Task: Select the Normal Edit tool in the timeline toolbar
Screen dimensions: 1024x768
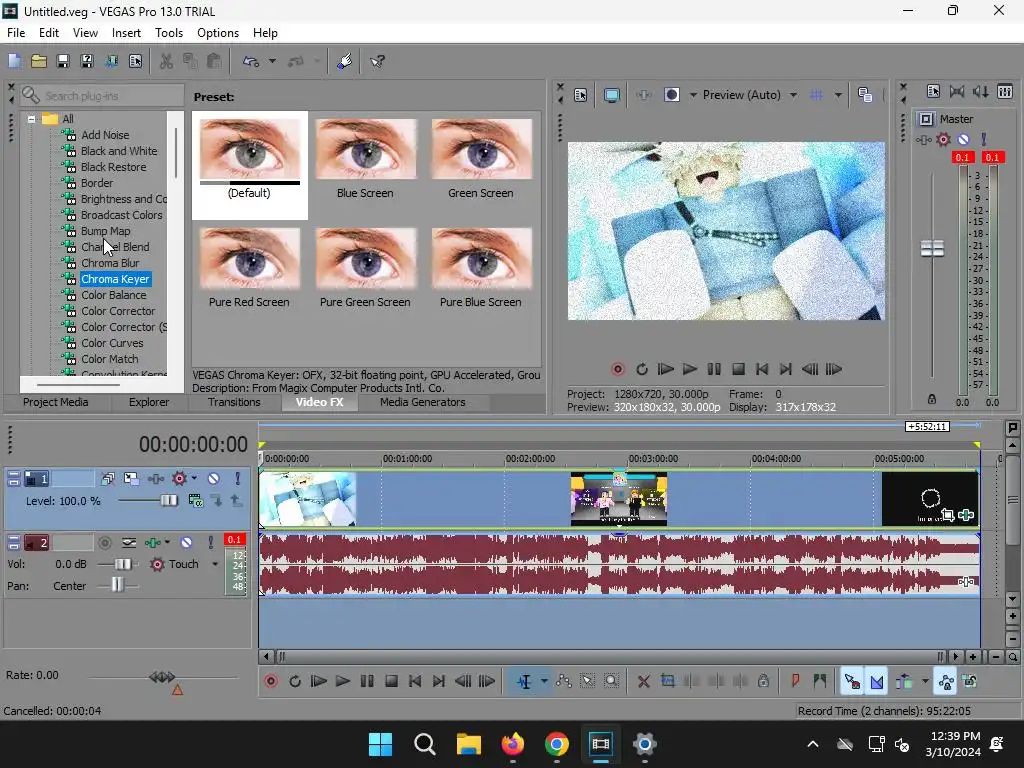Action: coord(524,681)
